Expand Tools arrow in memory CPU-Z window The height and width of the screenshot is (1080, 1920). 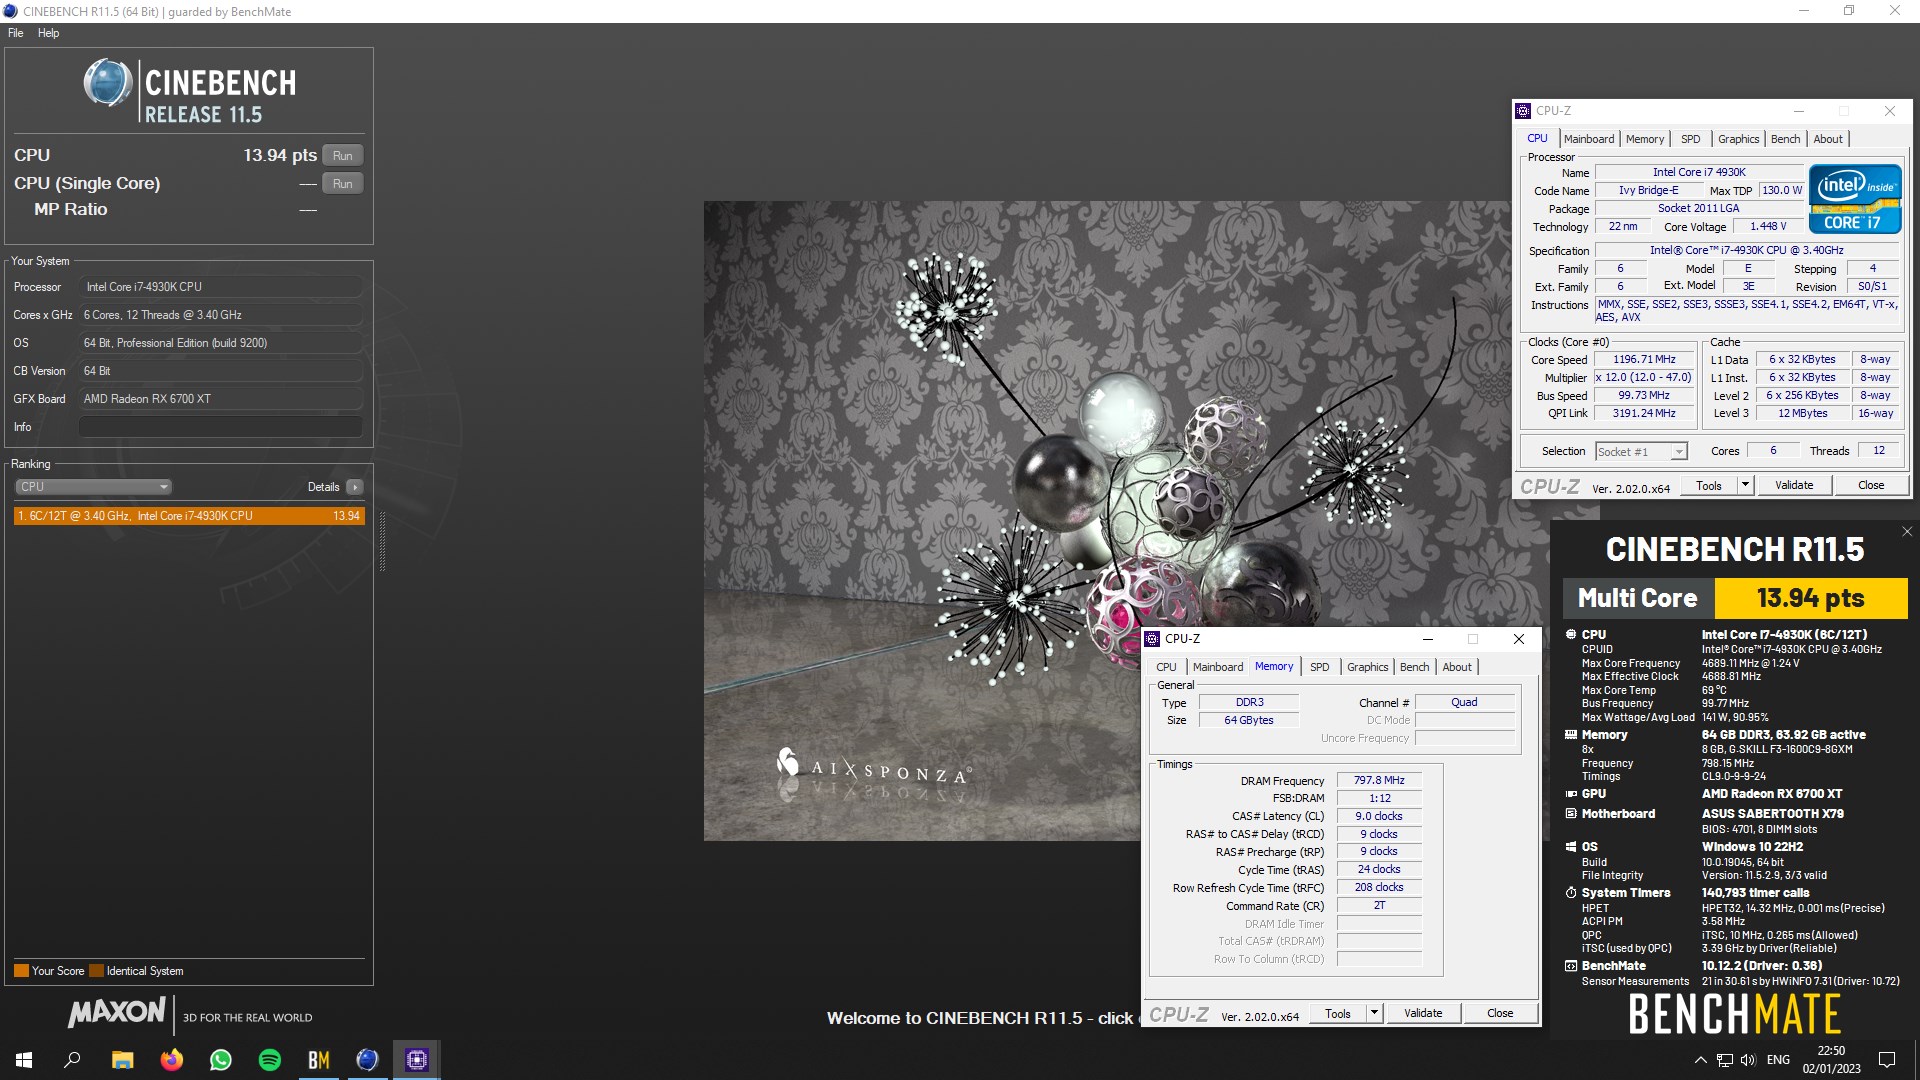[x=1374, y=1014]
